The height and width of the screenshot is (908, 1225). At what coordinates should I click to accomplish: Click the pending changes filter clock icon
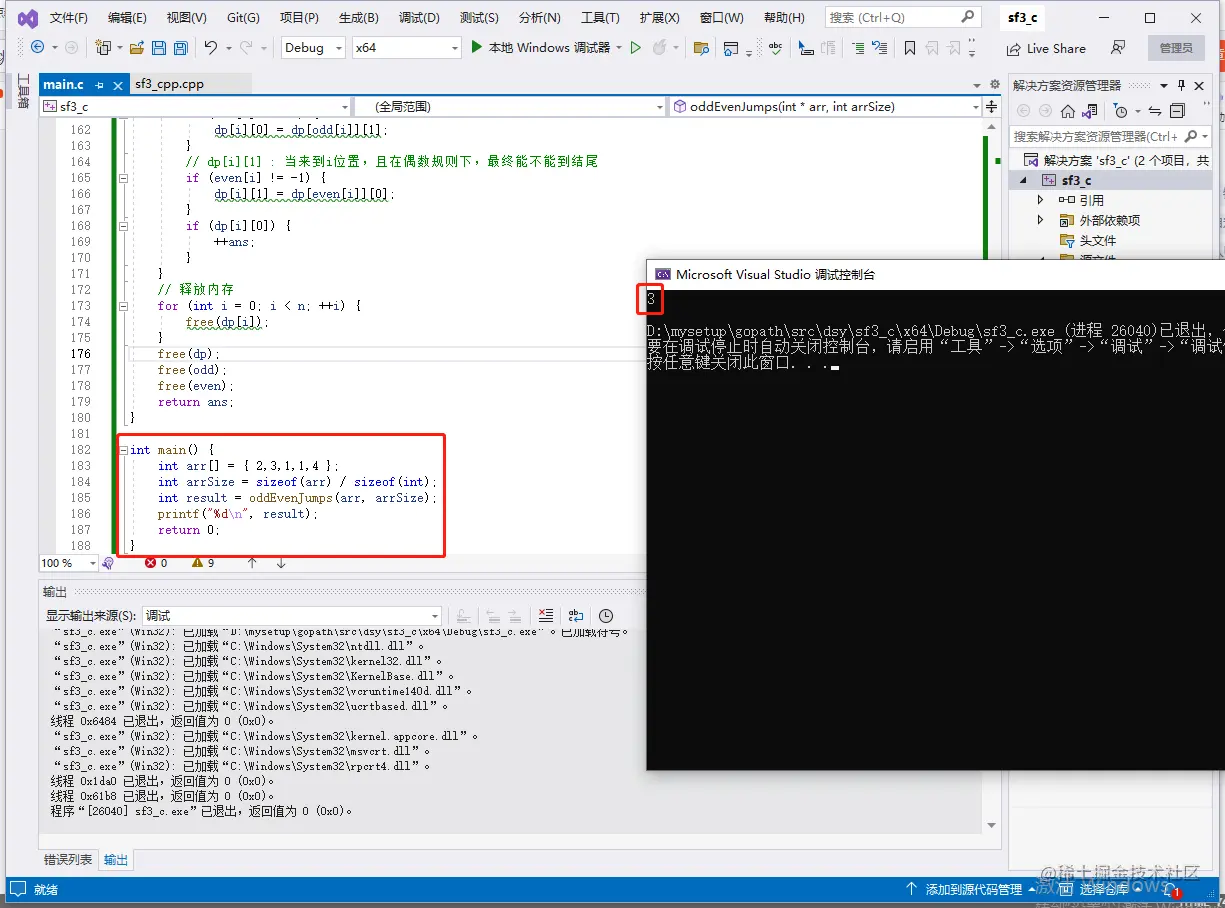coord(1121,111)
